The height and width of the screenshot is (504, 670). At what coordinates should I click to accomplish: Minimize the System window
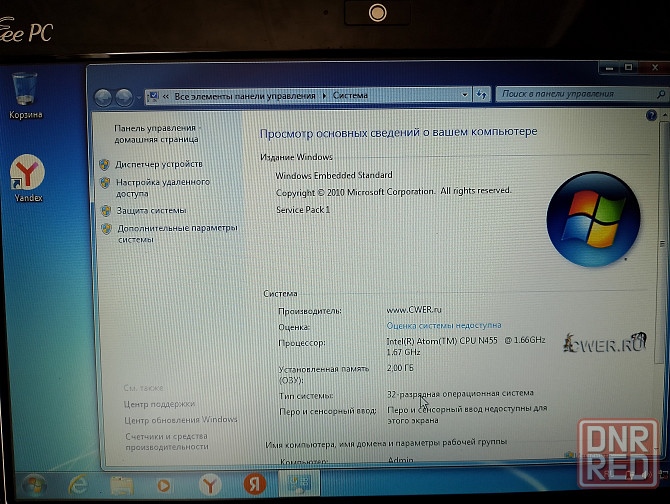610,68
